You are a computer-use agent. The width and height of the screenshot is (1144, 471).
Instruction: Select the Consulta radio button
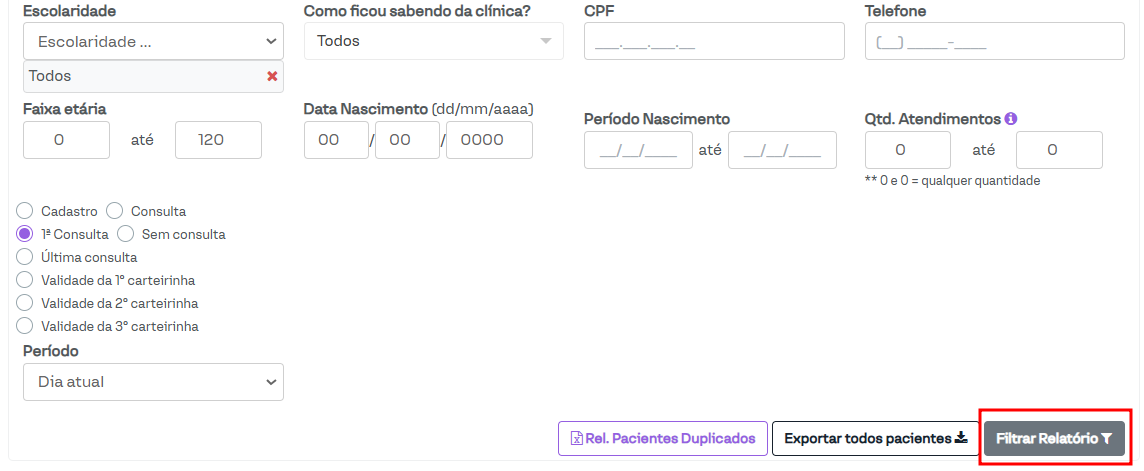(115, 211)
